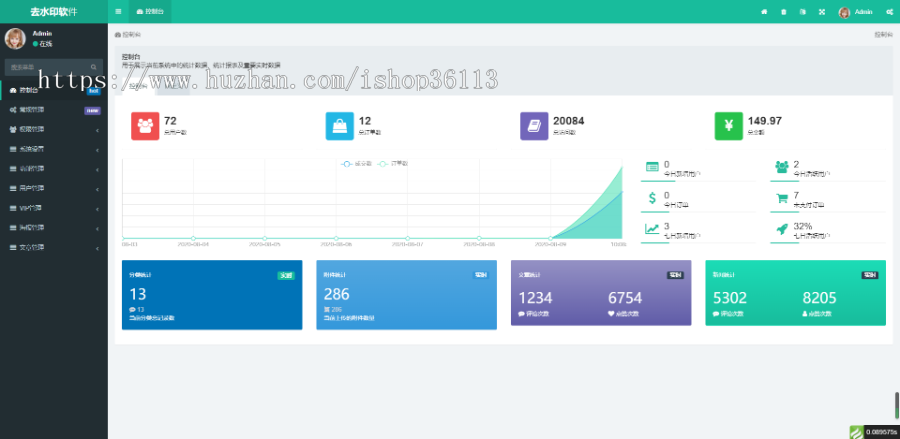Click the search magnifier in the sidebar
This screenshot has width=900, height=439.
click(x=94, y=67)
